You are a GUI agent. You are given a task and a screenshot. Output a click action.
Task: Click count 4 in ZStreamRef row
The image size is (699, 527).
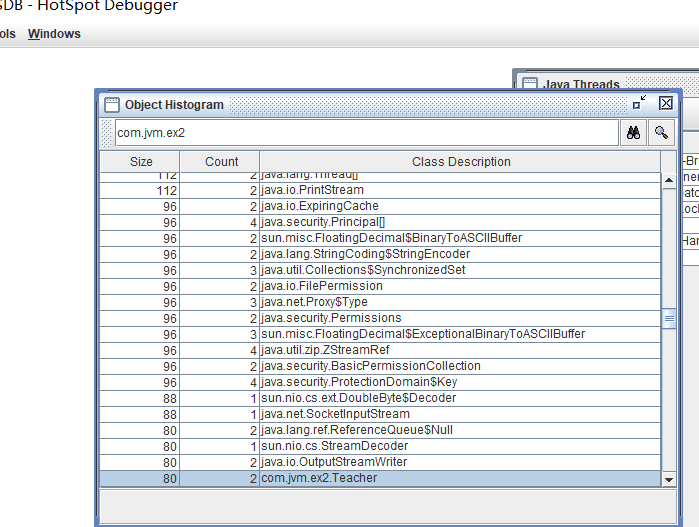(x=253, y=351)
